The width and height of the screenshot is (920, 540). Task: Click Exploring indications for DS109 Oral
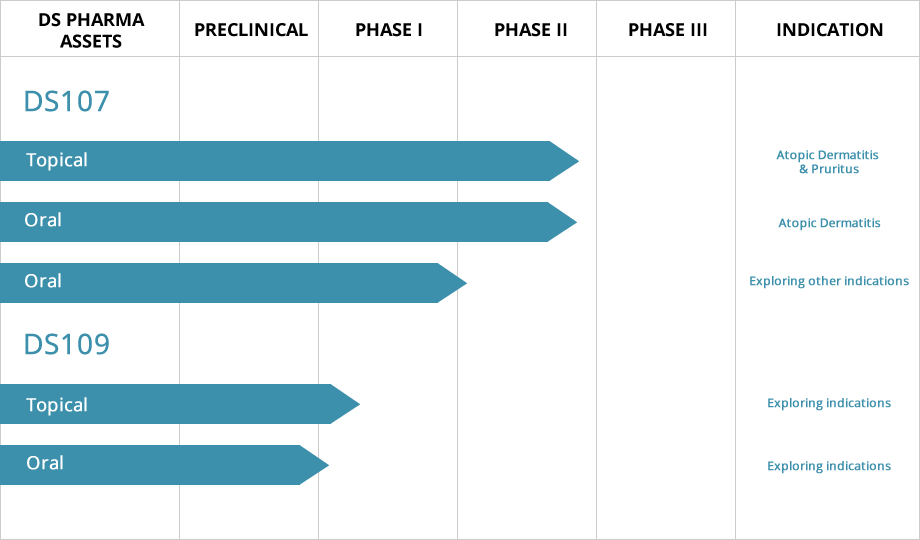[x=829, y=466]
